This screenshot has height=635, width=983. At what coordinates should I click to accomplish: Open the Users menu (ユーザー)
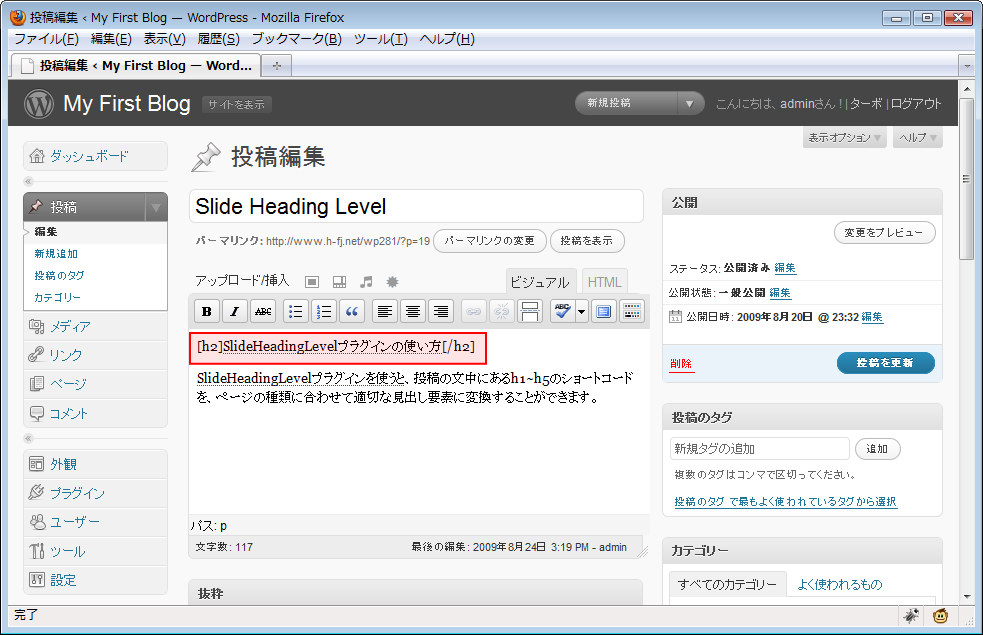click(x=95, y=522)
